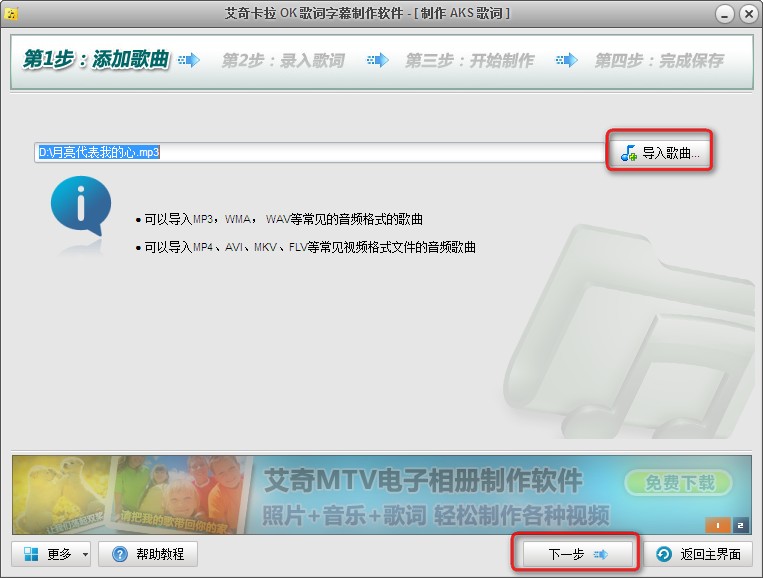Select step 3 开始制作 heading
This screenshot has height=578, width=763.
(470, 61)
